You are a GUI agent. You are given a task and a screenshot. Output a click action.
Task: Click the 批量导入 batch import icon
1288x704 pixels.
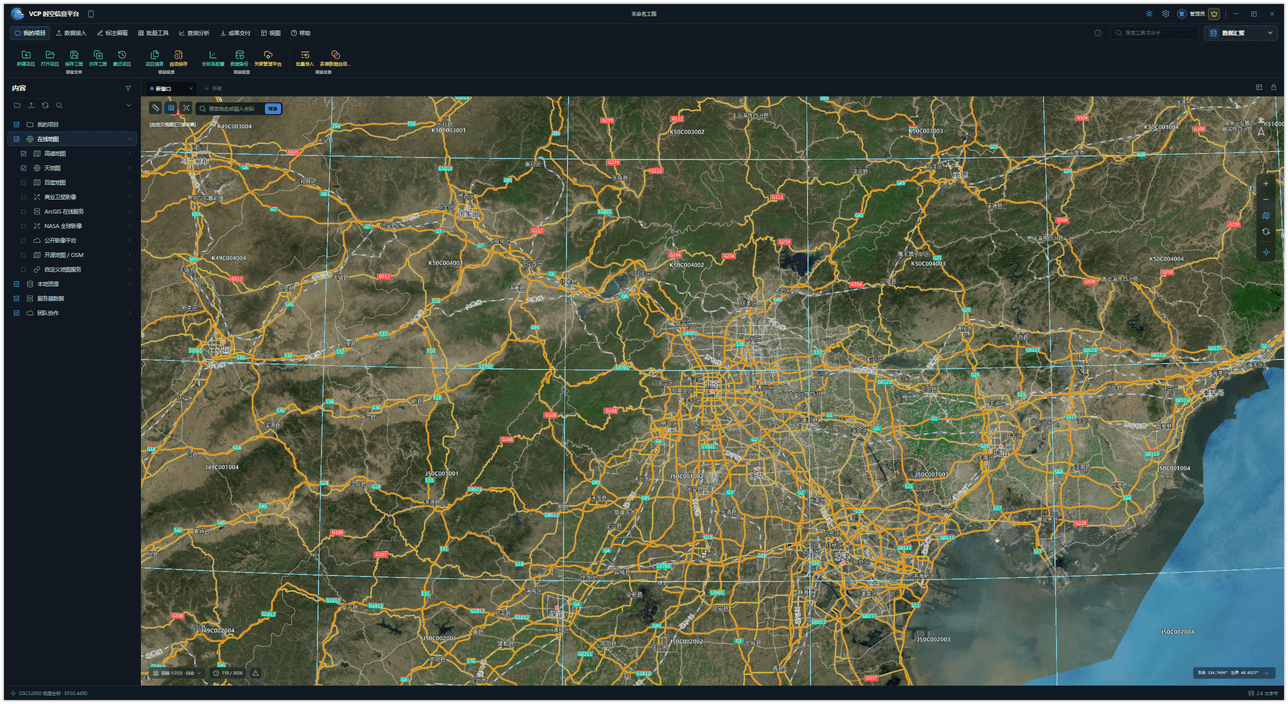(x=305, y=55)
